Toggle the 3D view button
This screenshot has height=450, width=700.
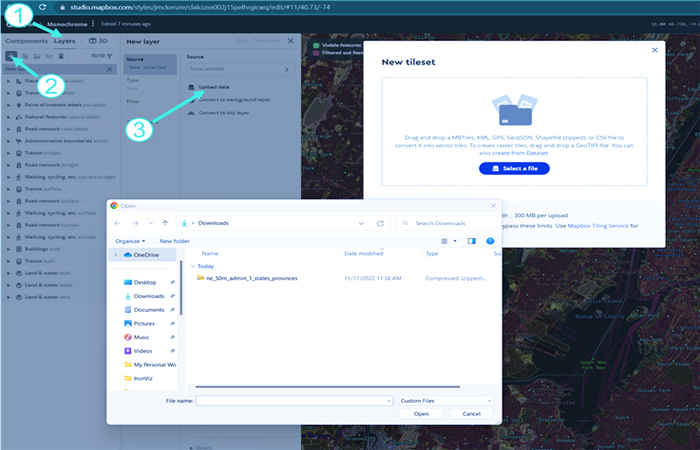98,41
